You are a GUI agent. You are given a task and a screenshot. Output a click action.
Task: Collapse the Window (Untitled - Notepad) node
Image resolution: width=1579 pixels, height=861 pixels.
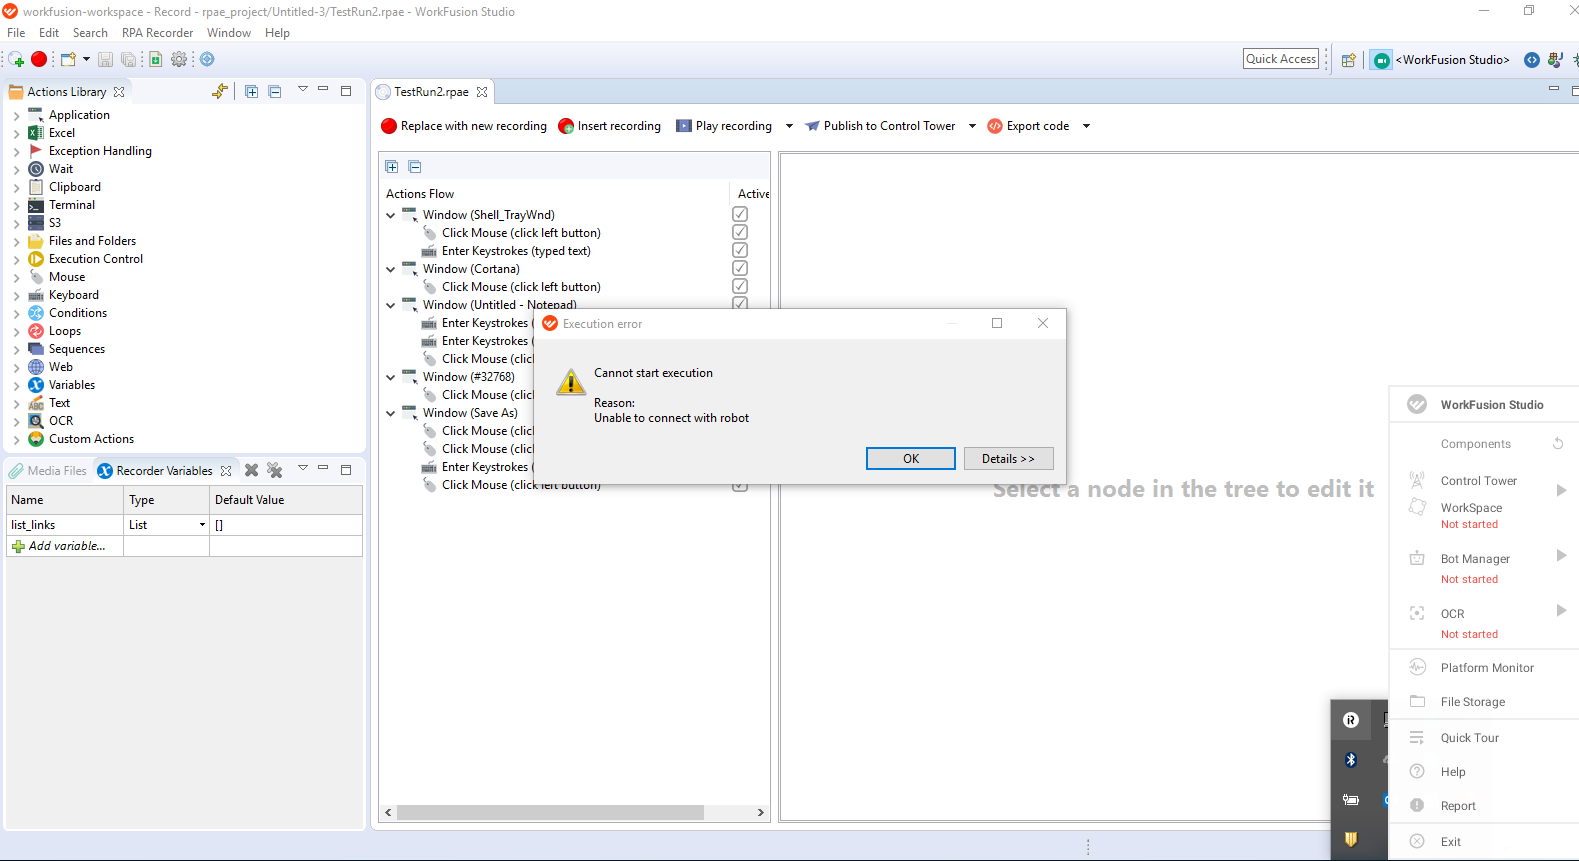point(391,305)
